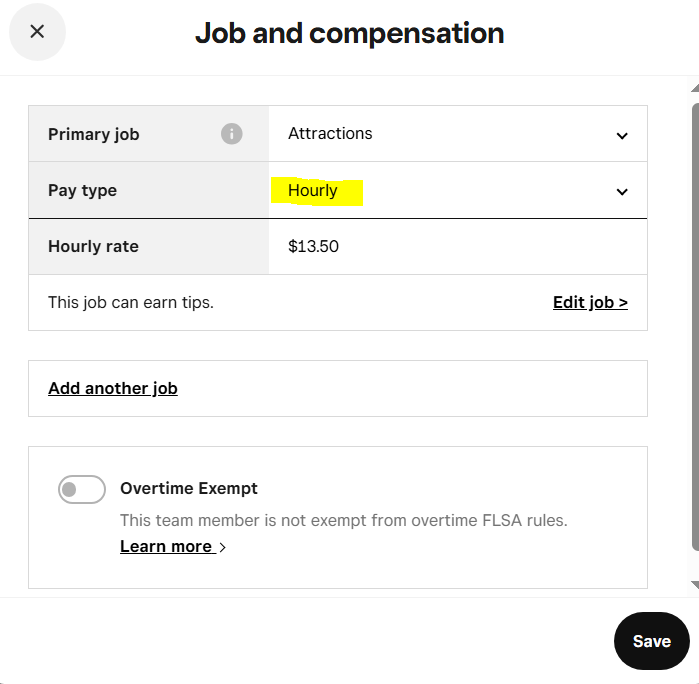Click the vertical scrollbar thumb
The image size is (699, 684).
point(694,320)
